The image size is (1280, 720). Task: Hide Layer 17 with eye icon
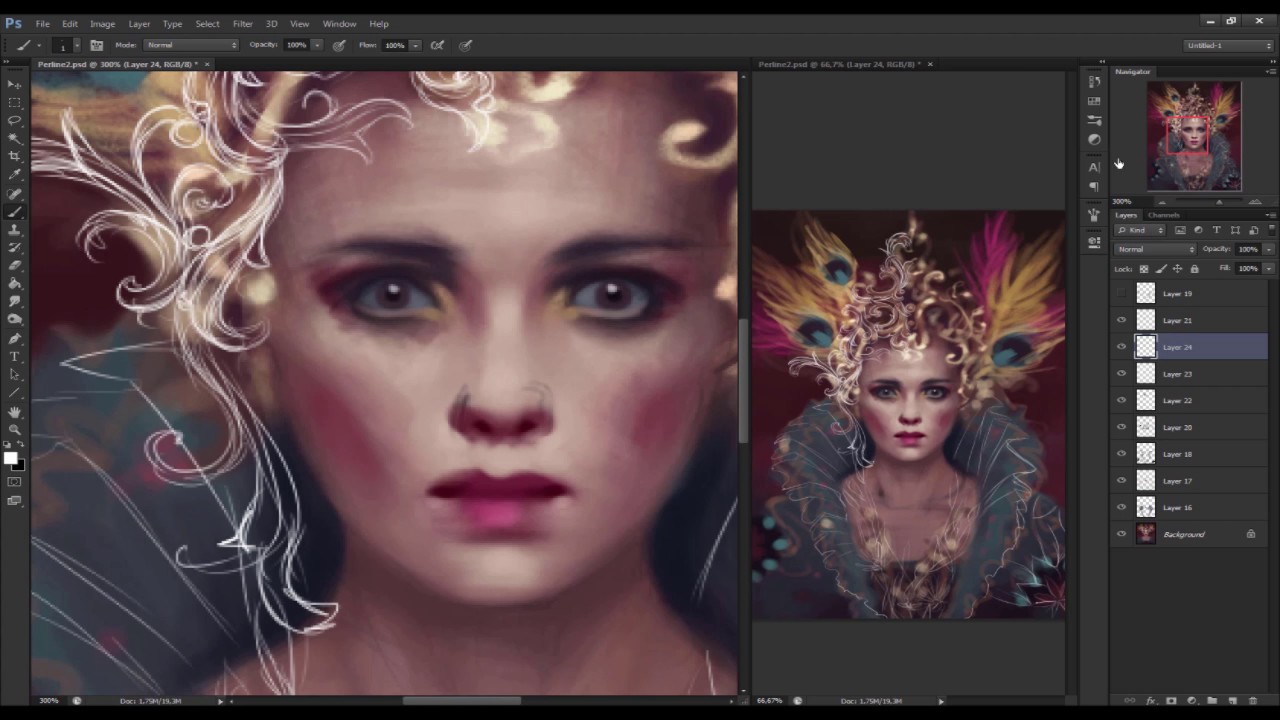pyautogui.click(x=1121, y=481)
